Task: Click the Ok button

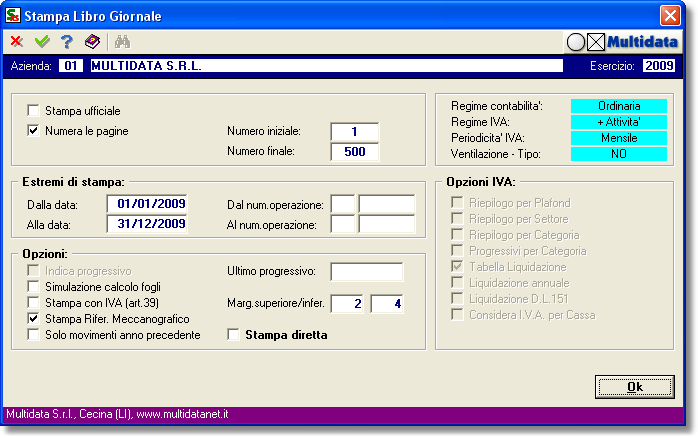Action: click(x=635, y=387)
